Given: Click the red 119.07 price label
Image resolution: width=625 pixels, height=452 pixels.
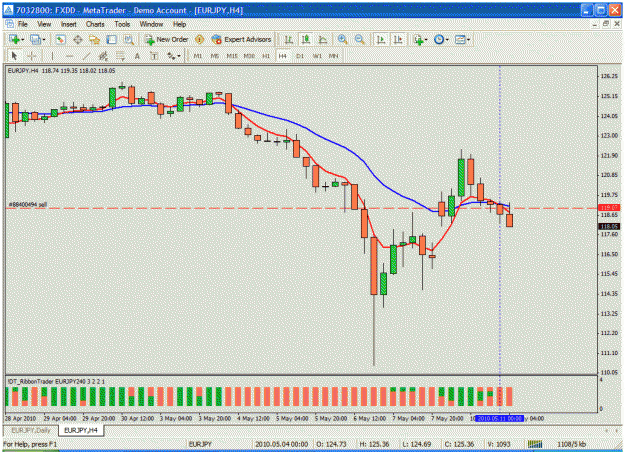Looking at the screenshot, I should pyautogui.click(x=609, y=208).
